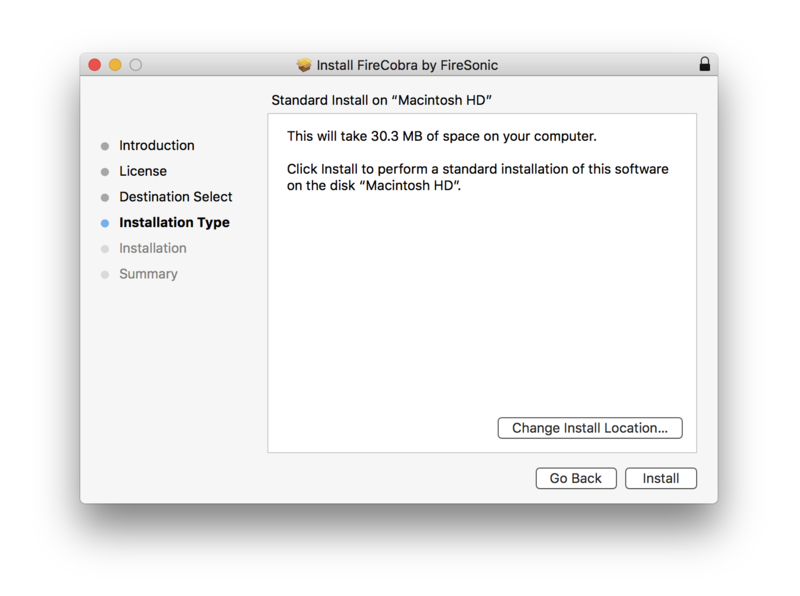The image size is (800, 596).
Task: Click the dimmed Summary step label
Action: tap(148, 274)
